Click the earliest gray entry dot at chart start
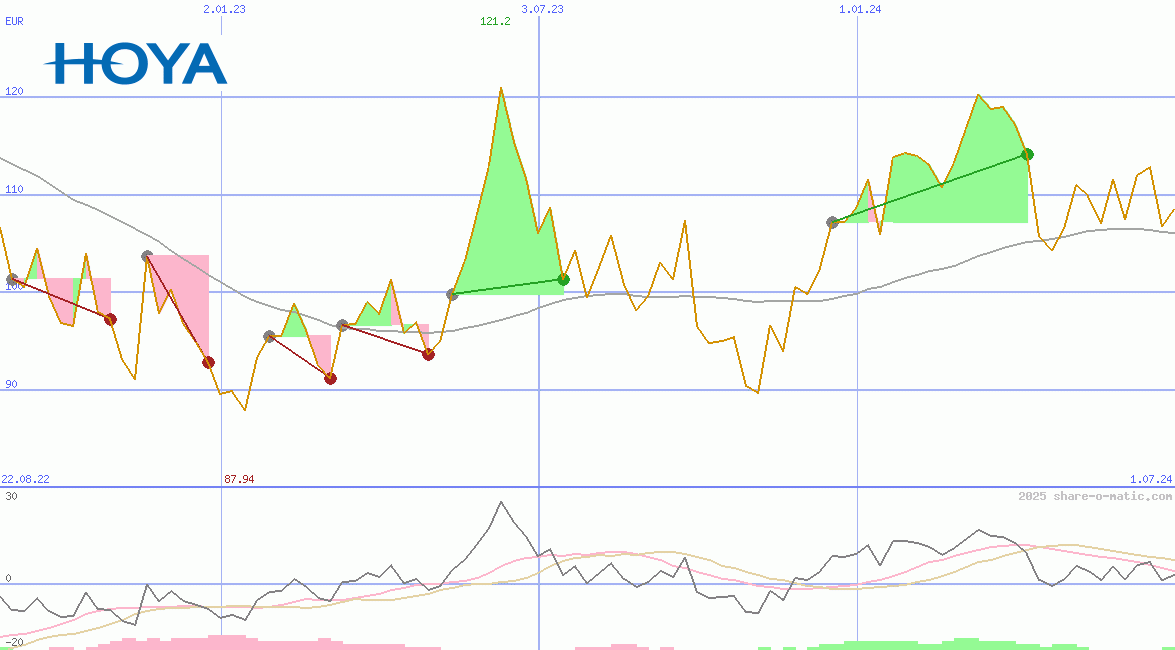 (x=12, y=279)
